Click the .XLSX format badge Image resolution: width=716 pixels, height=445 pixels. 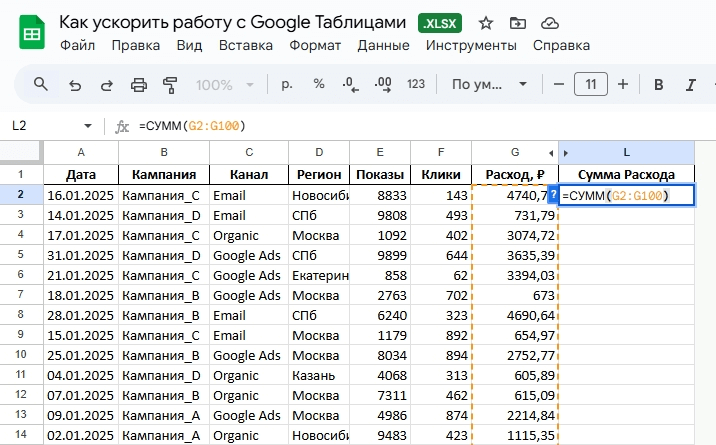point(440,23)
